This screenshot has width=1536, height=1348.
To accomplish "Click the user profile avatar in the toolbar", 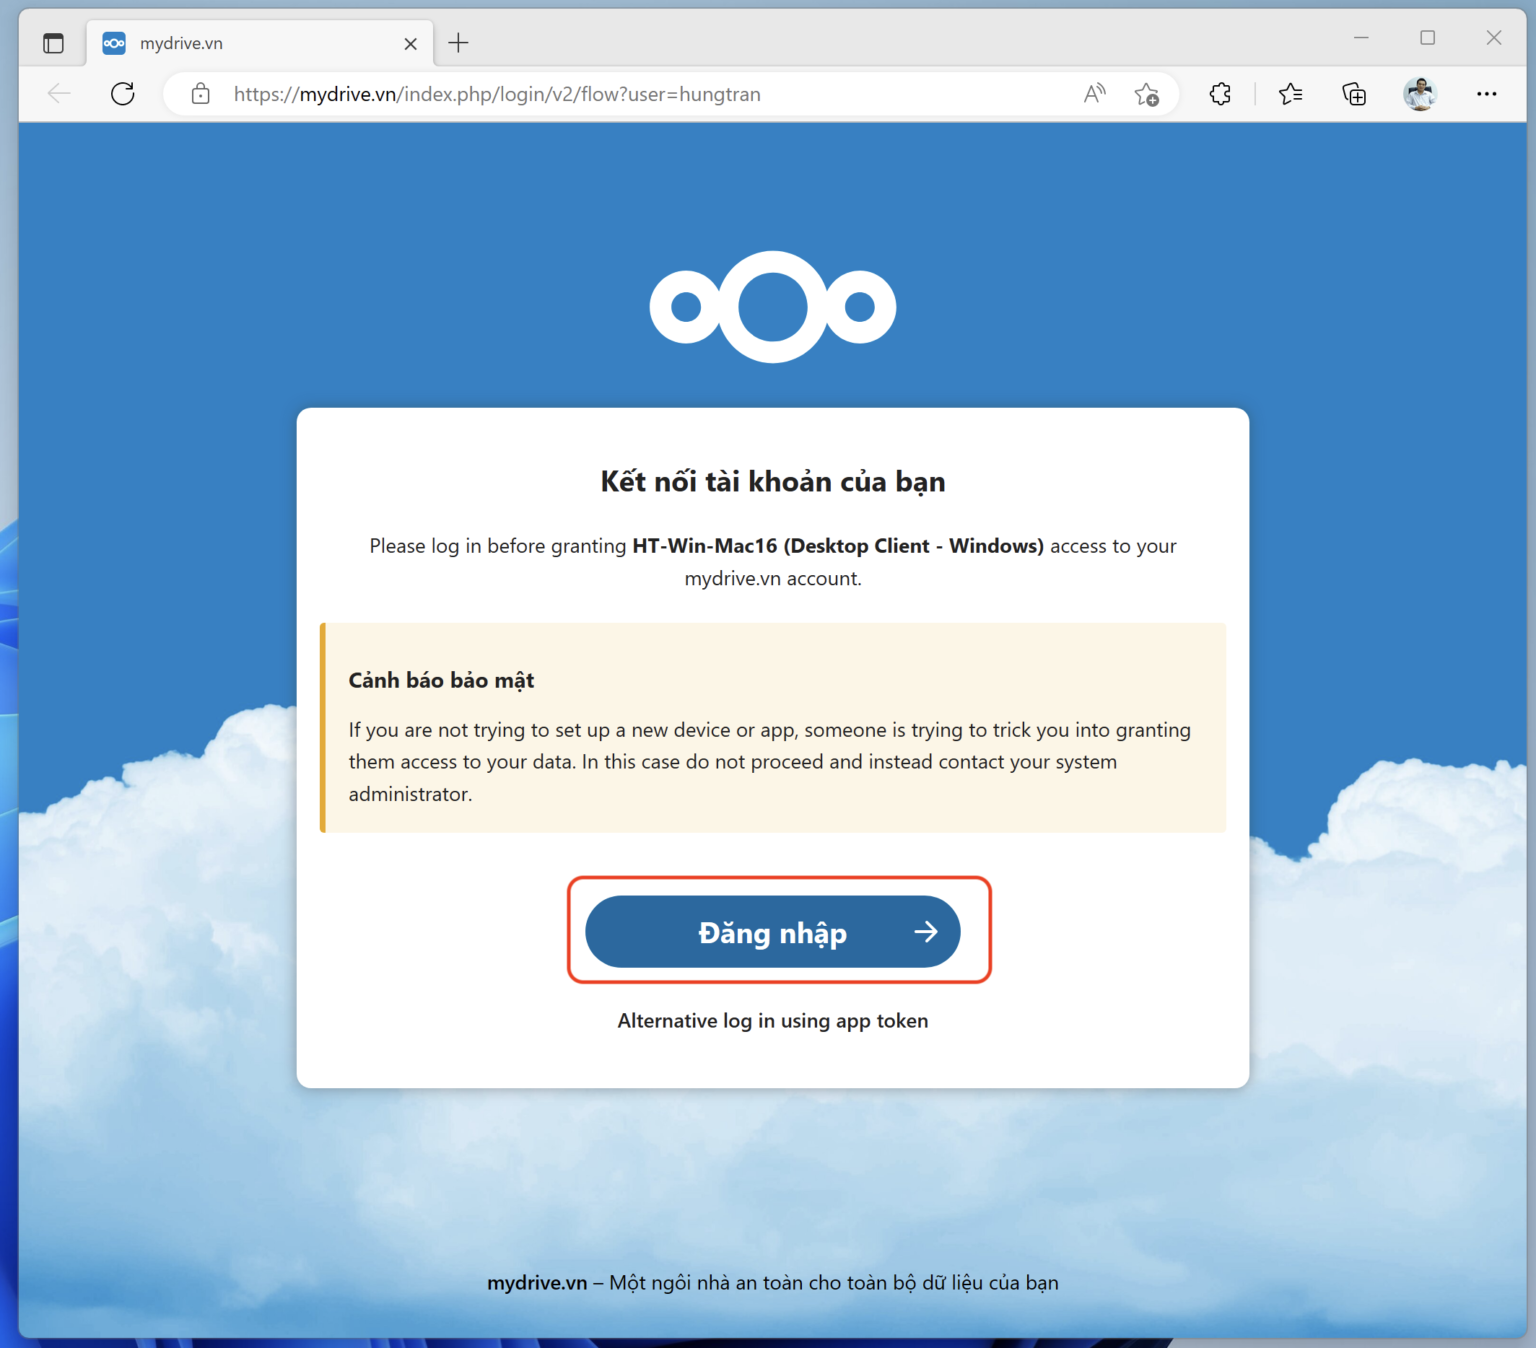I will point(1420,94).
